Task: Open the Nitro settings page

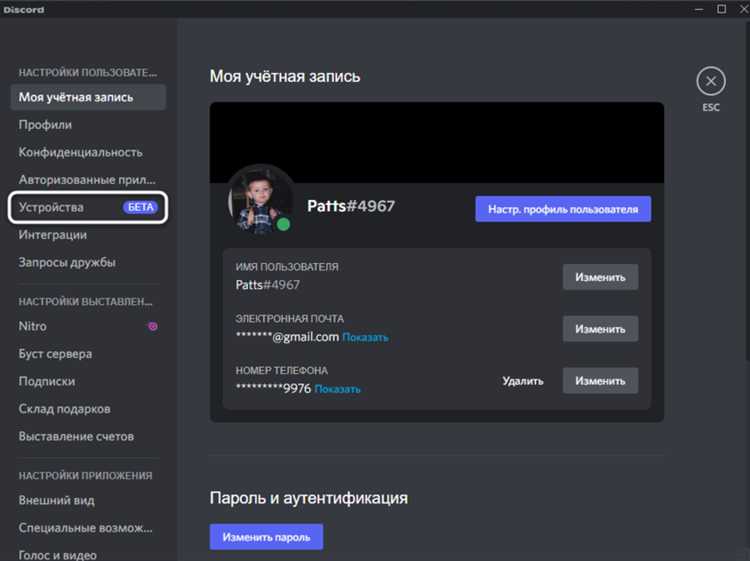Action: coord(88,326)
